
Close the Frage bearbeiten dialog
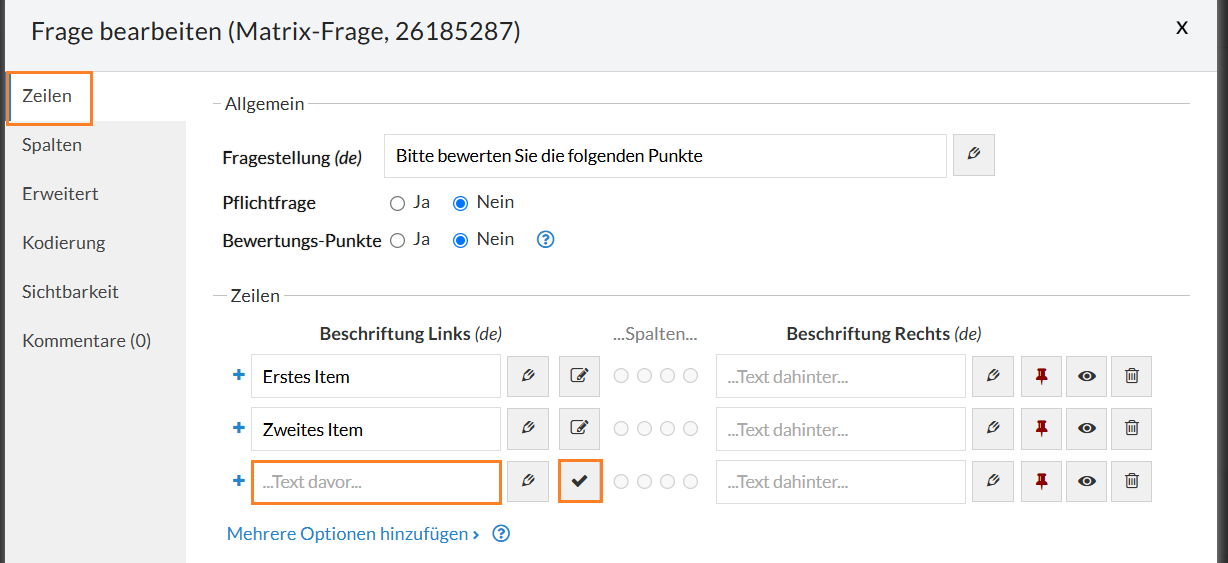[1181, 28]
